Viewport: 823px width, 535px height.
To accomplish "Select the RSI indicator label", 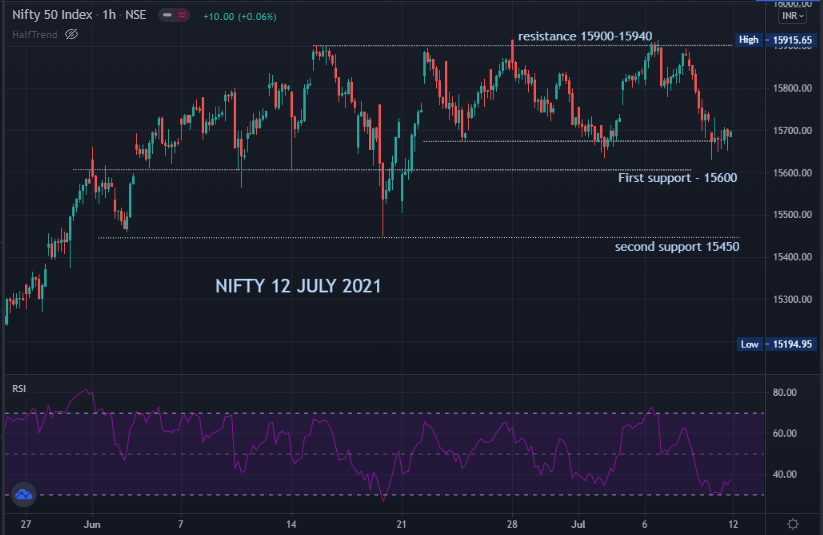I will point(19,389).
